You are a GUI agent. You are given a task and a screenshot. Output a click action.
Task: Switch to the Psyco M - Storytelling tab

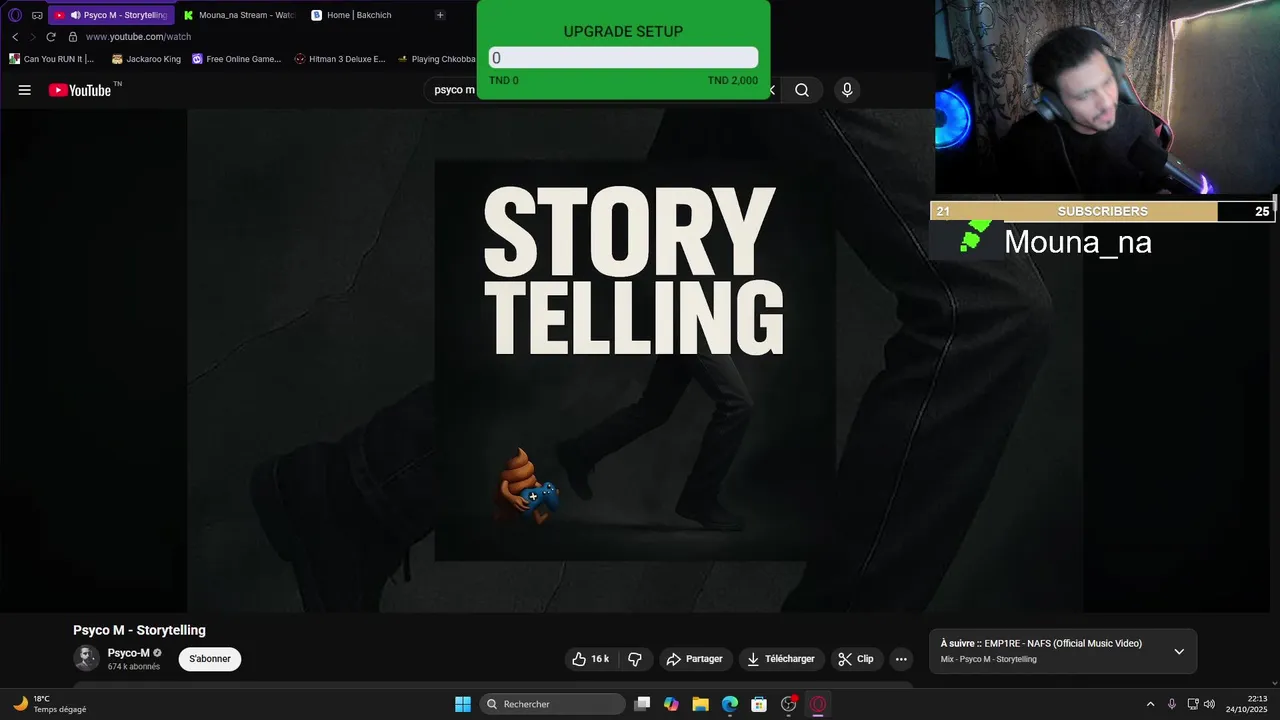(x=110, y=15)
